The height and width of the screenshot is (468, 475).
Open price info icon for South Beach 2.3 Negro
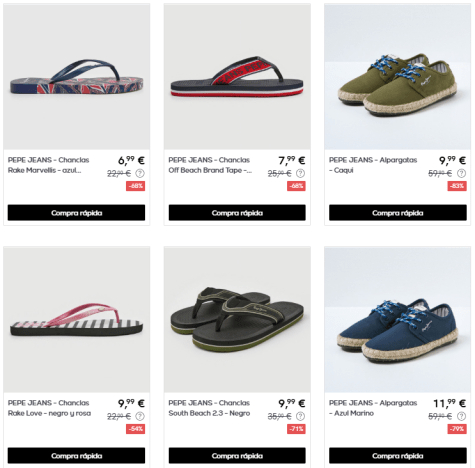pyautogui.click(x=300, y=416)
